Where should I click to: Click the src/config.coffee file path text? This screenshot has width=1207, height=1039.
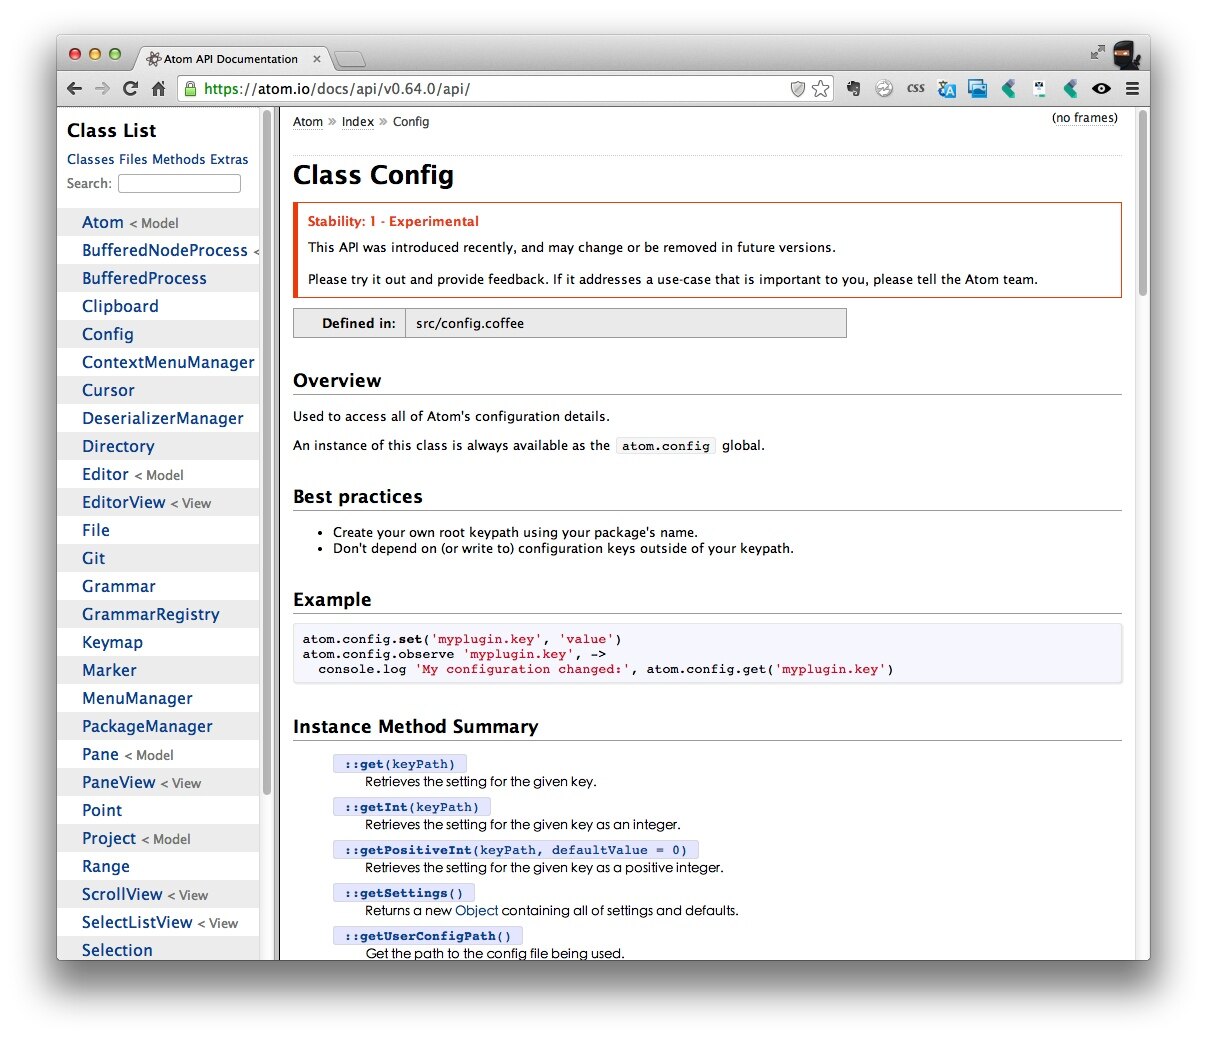click(470, 323)
